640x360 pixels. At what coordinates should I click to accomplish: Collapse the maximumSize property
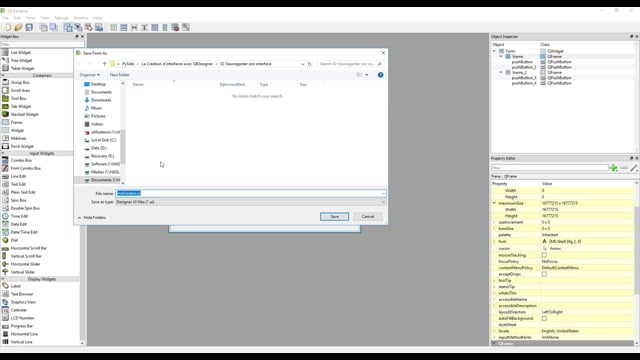(x=494, y=203)
